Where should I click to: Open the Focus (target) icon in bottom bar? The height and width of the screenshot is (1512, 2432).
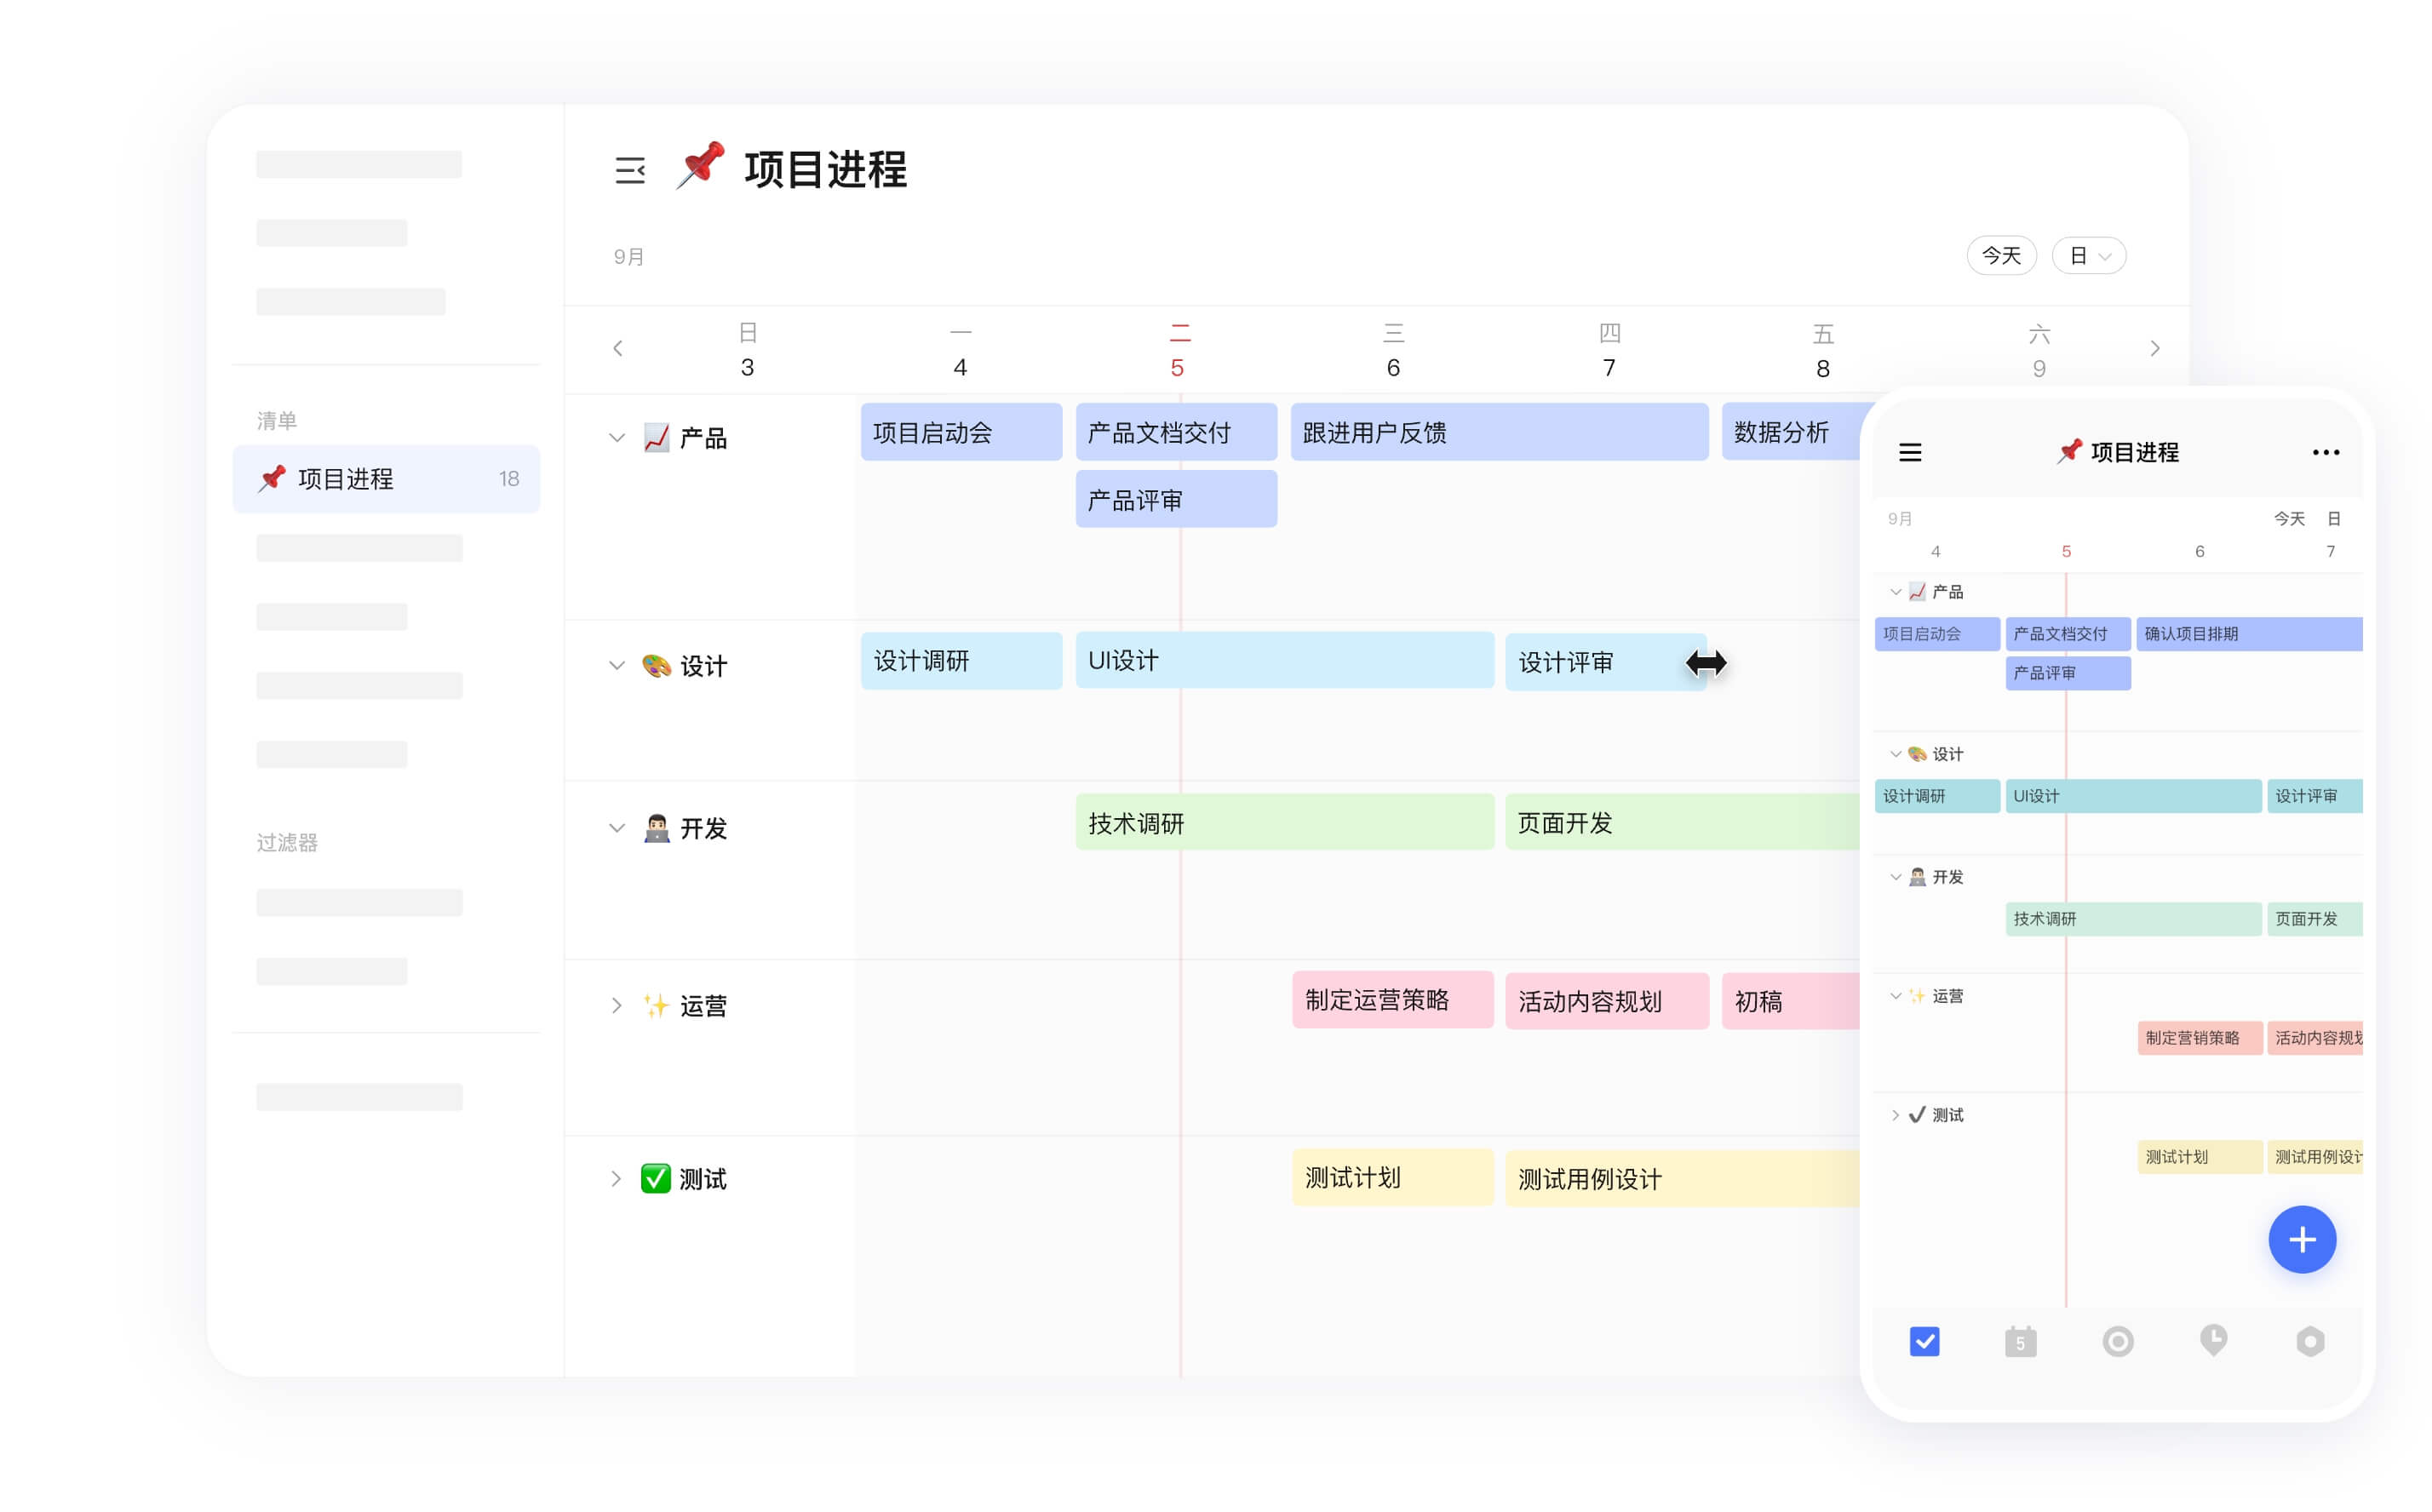pos(2117,1341)
